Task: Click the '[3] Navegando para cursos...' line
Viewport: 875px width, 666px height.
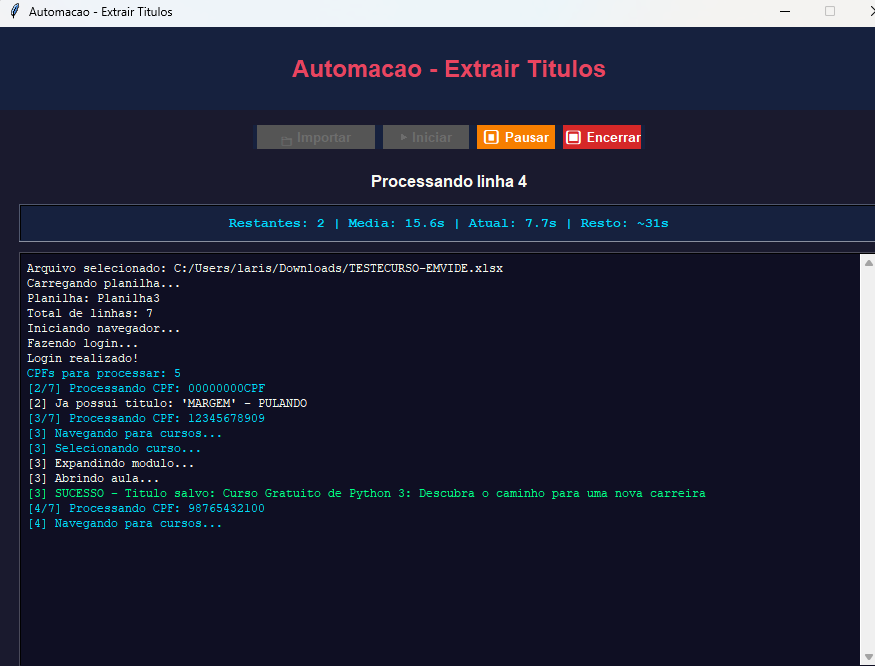Action: coord(124,433)
